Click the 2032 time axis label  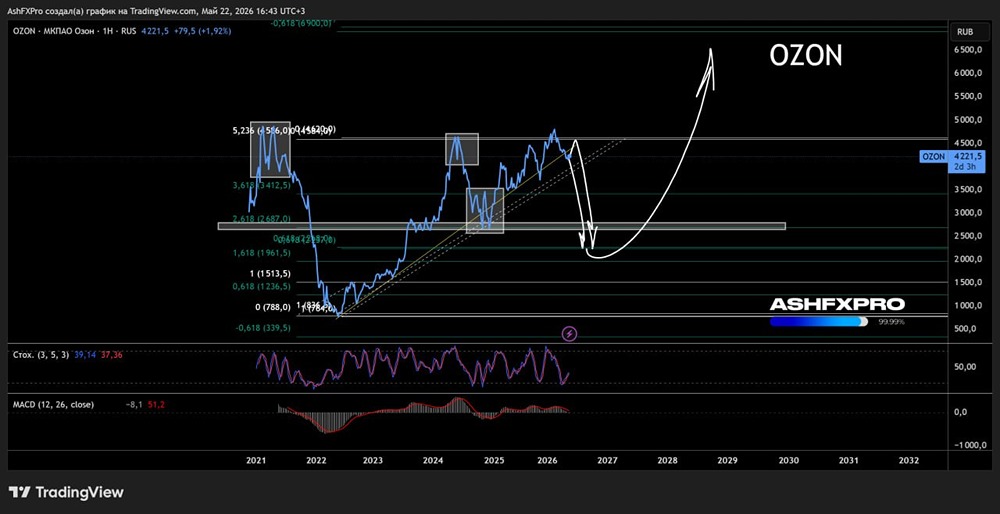pyautogui.click(x=909, y=460)
